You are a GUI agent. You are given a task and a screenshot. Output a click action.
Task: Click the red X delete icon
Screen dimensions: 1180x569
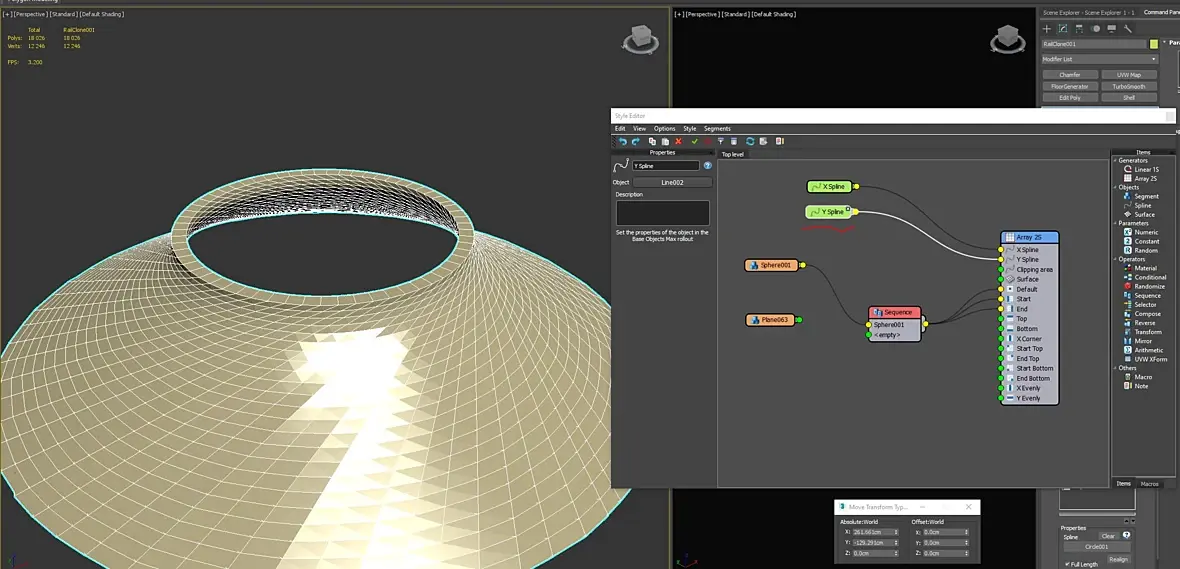[678, 141]
